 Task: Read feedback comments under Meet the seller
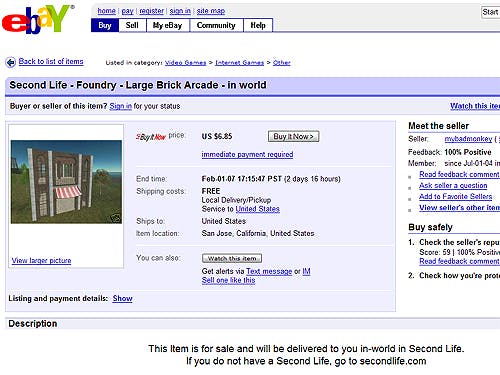[459, 174]
